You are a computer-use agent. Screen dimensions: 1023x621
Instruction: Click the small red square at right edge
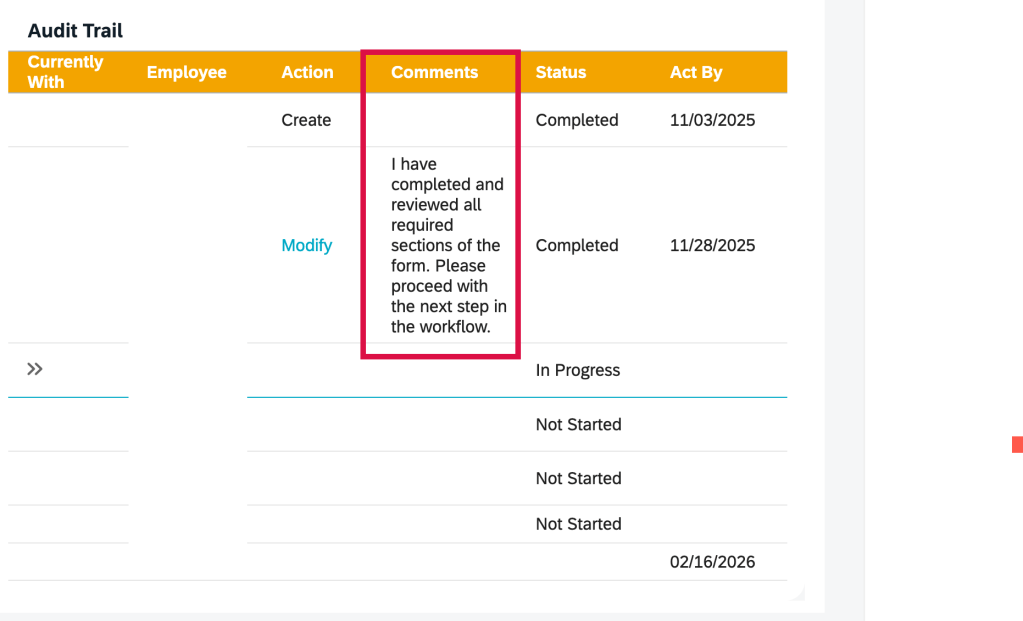1017,444
